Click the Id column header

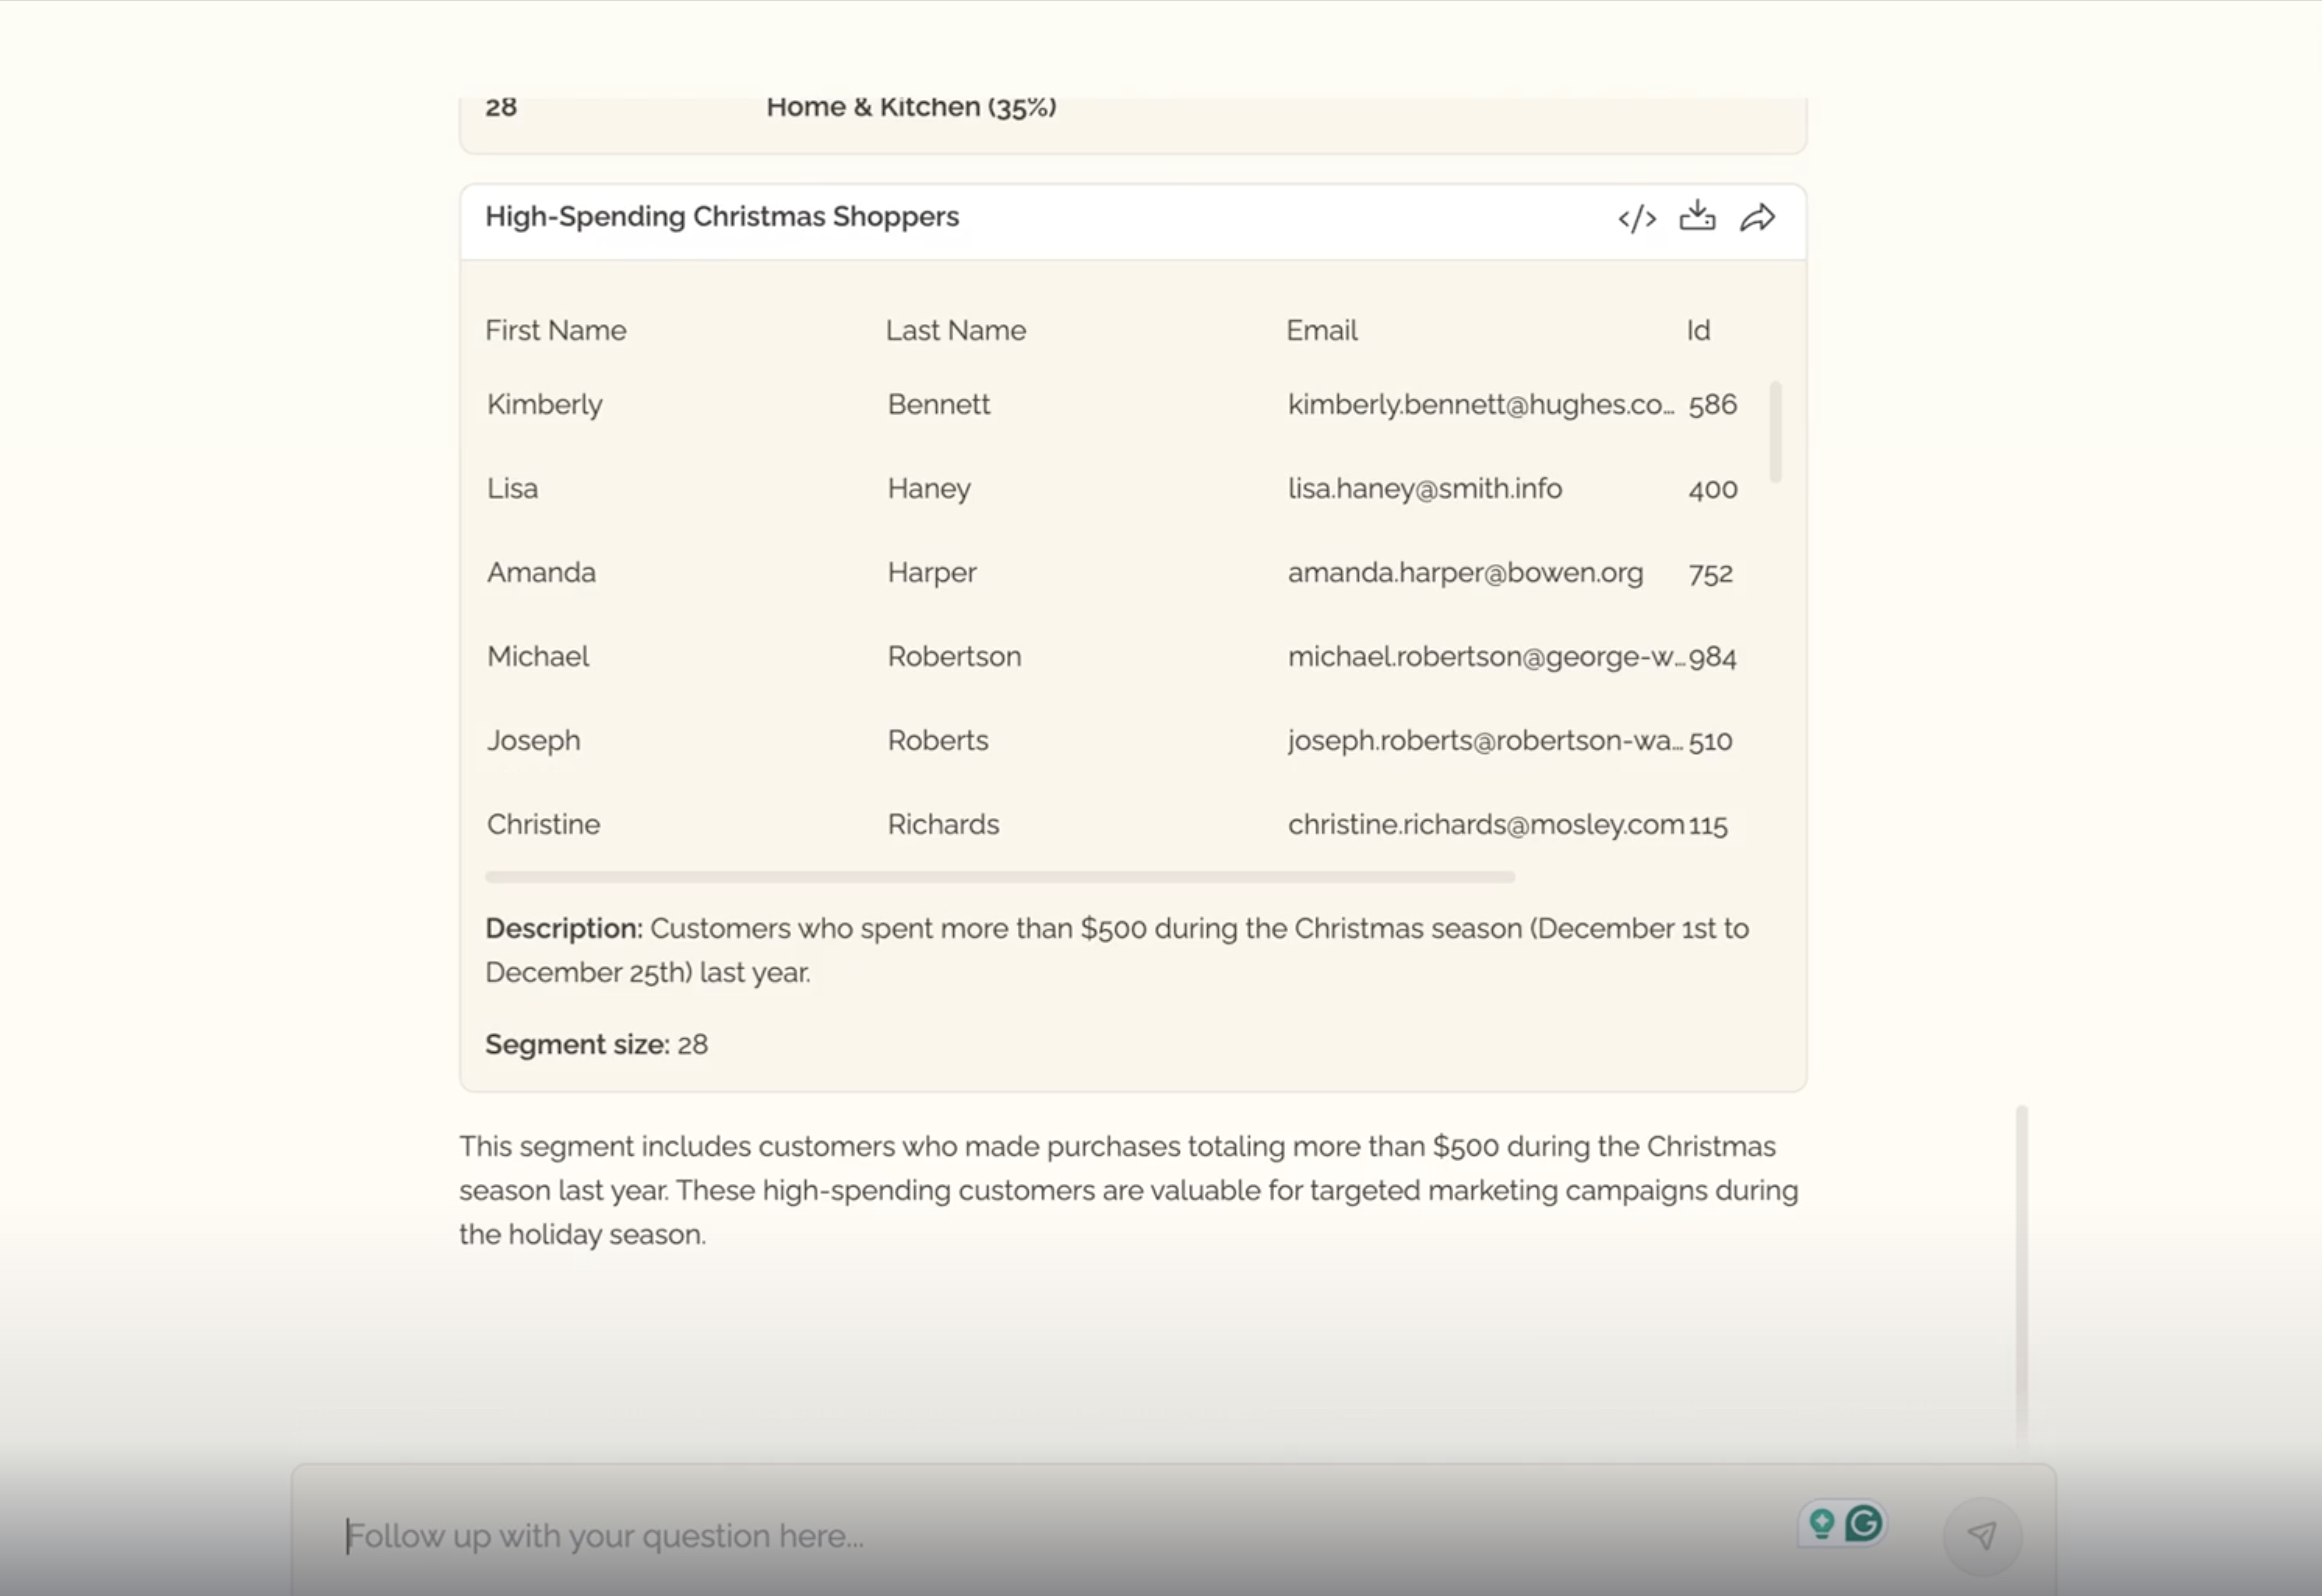click(1698, 330)
